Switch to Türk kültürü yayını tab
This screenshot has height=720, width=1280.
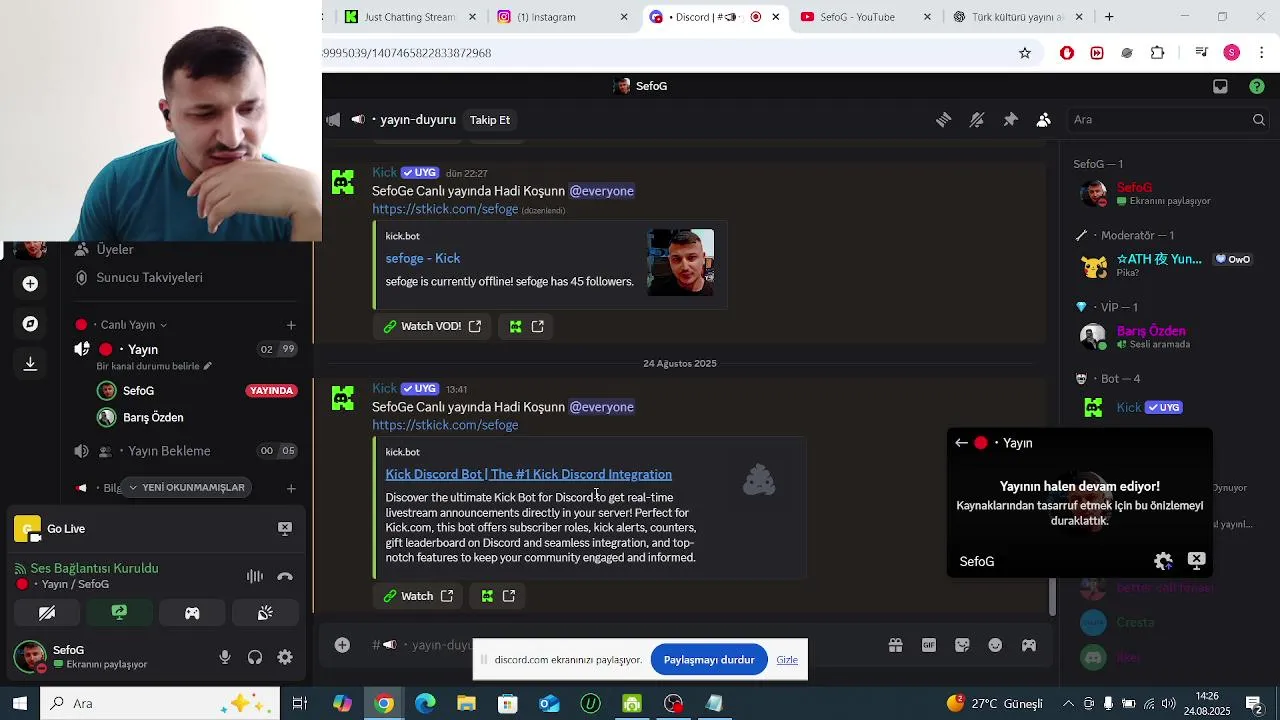(x=1016, y=17)
